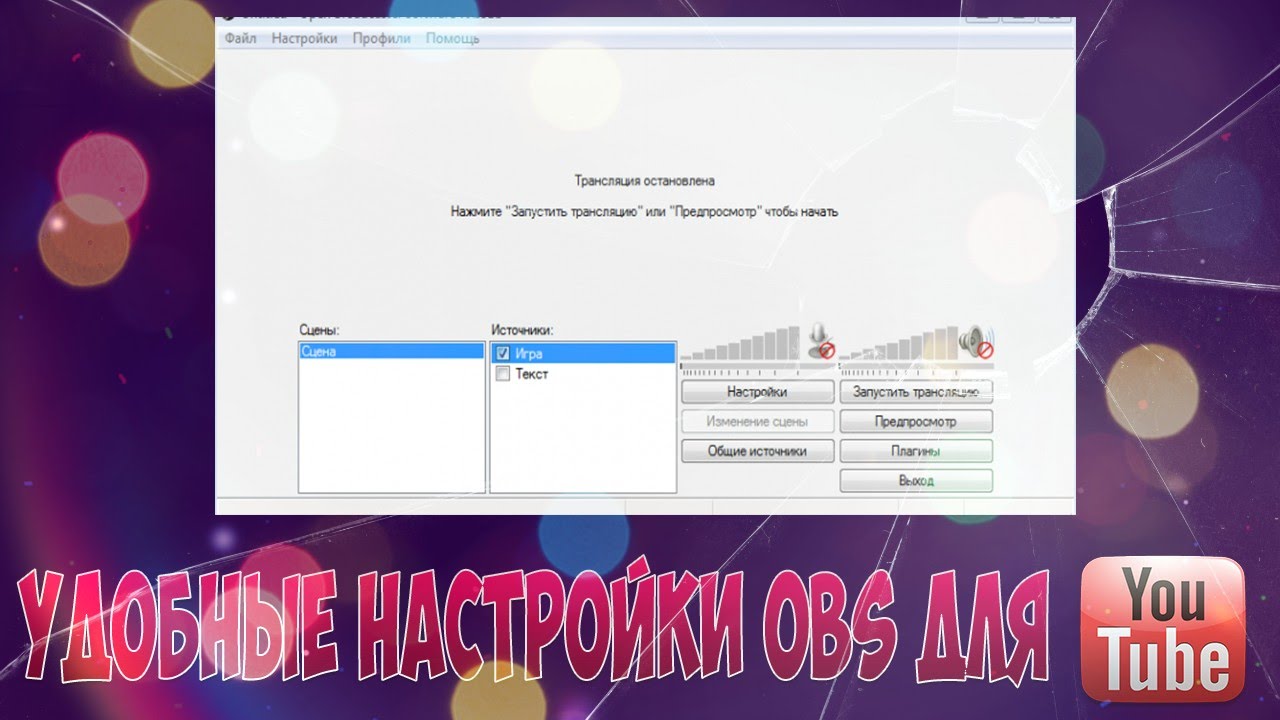Click the Выход button
Image resolution: width=1280 pixels, height=720 pixels.
click(x=916, y=481)
